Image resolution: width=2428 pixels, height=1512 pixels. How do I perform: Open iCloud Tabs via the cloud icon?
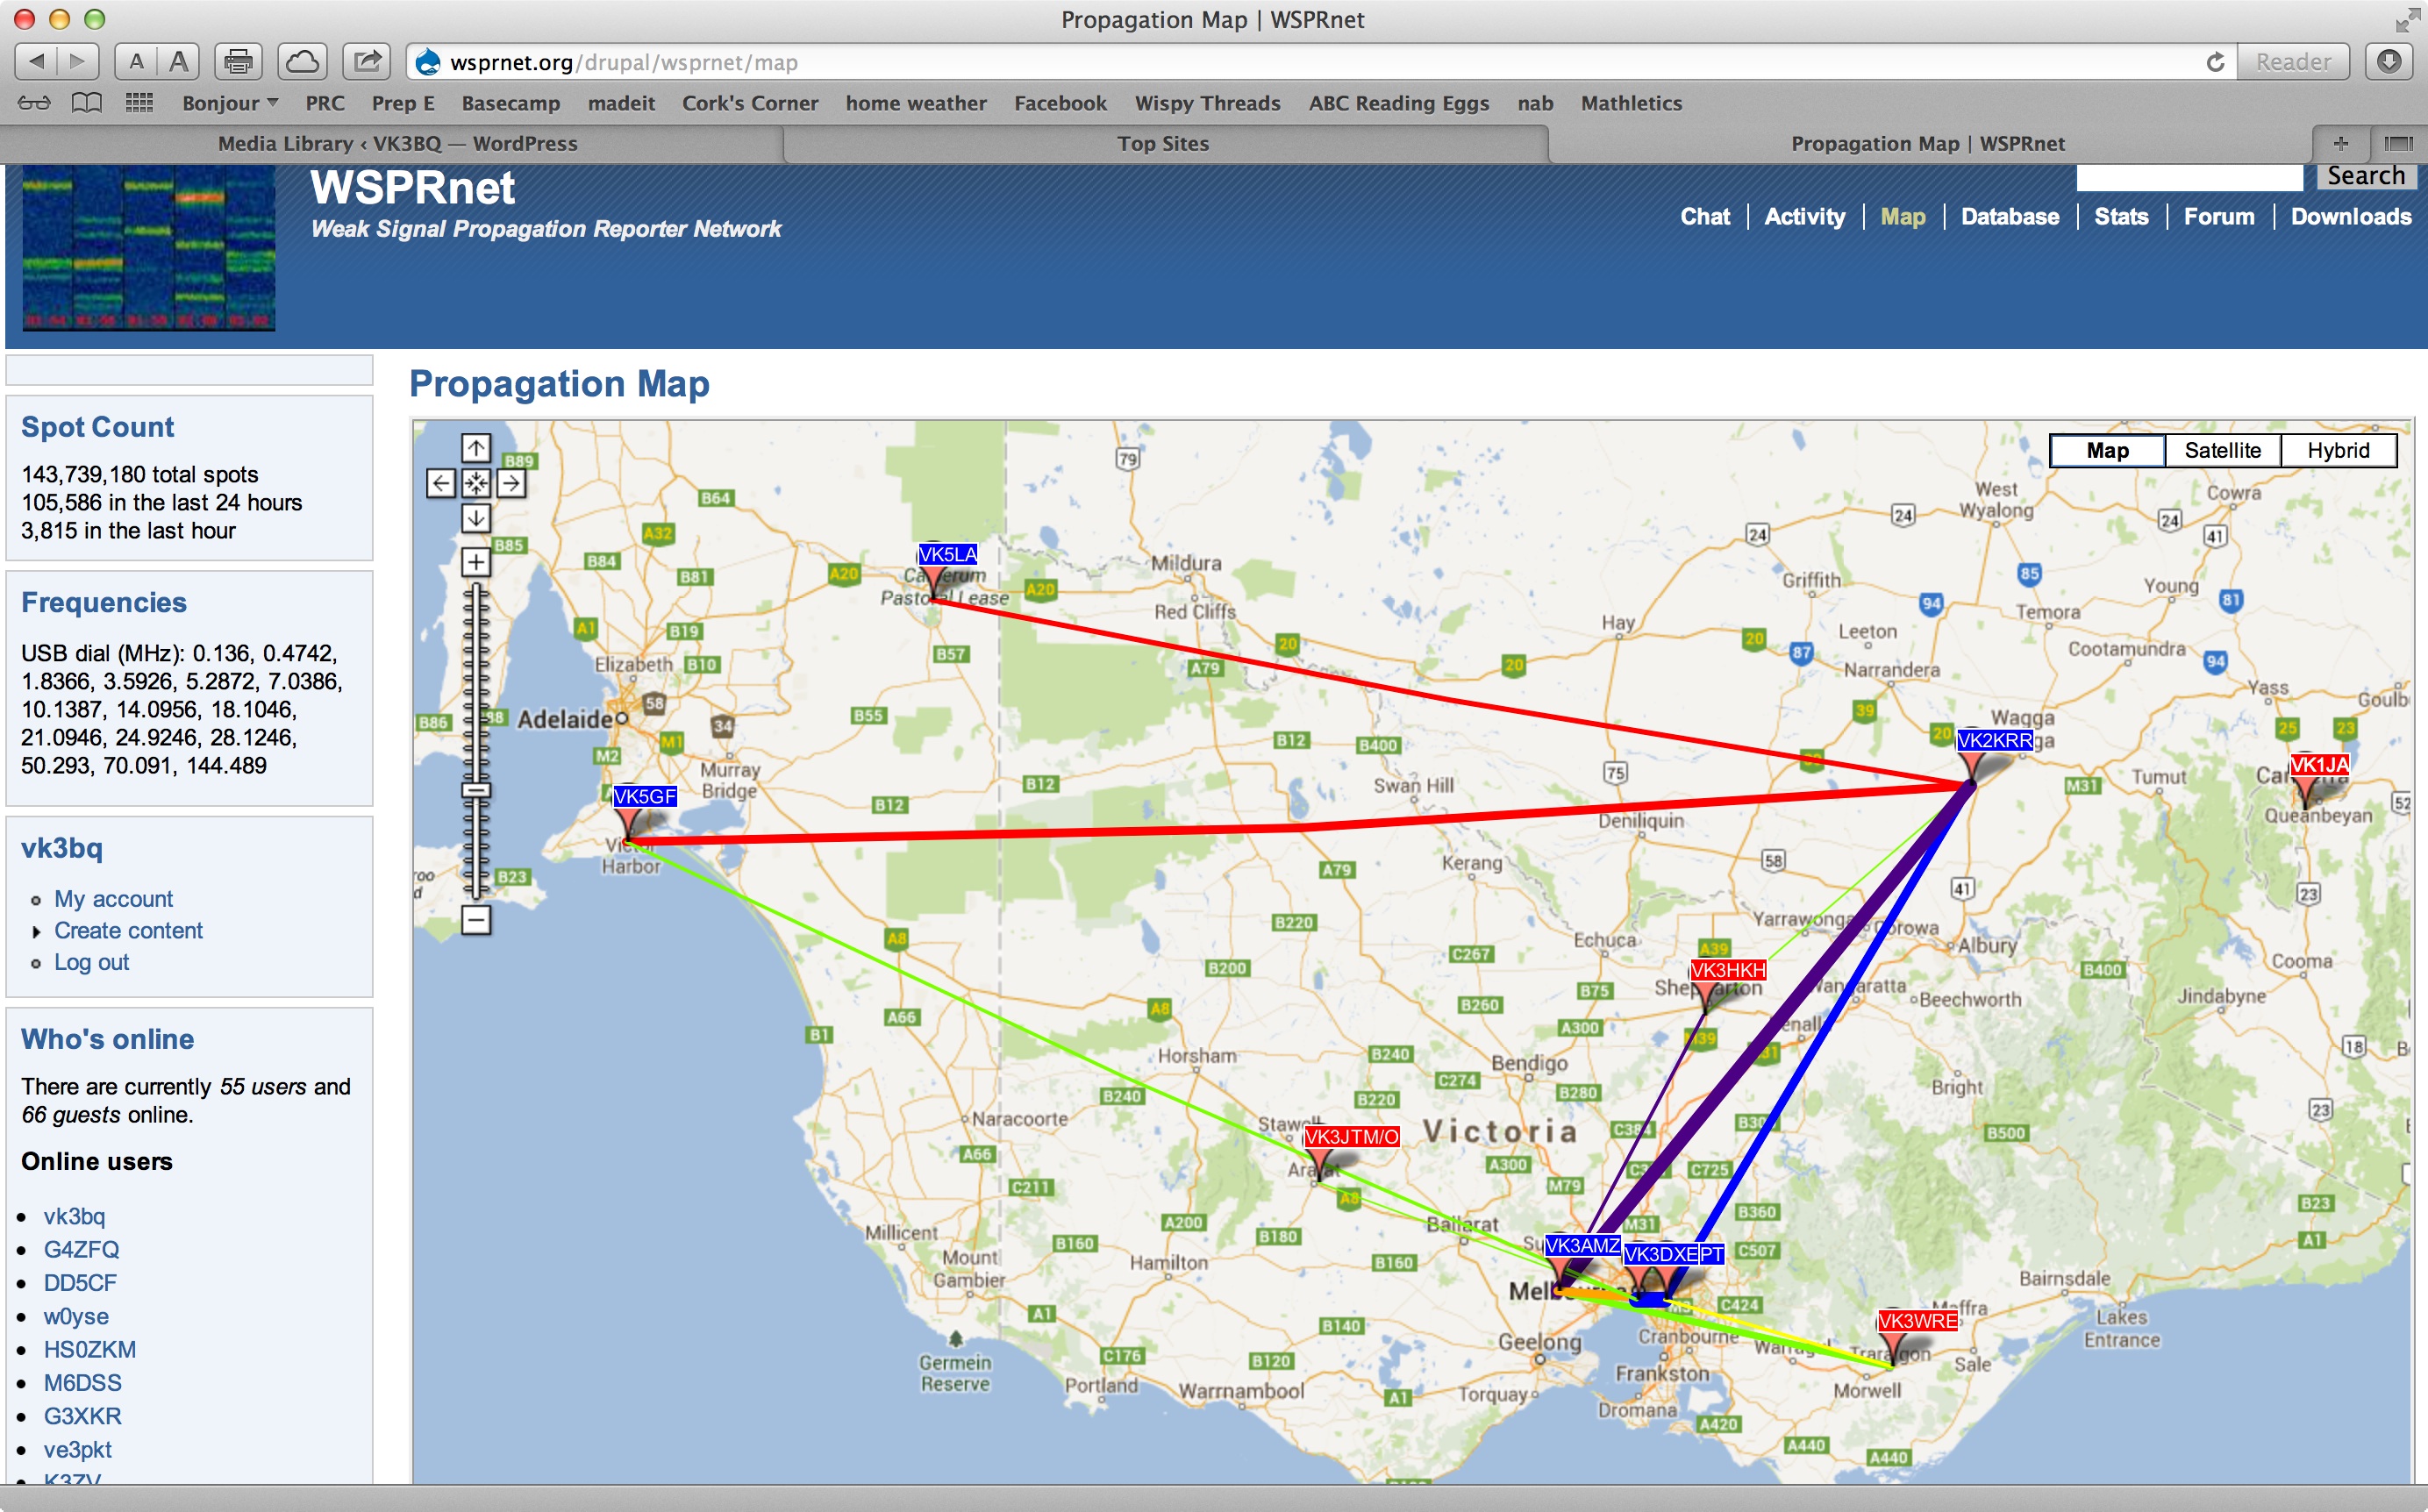pyautogui.click(x=302, y=61)
